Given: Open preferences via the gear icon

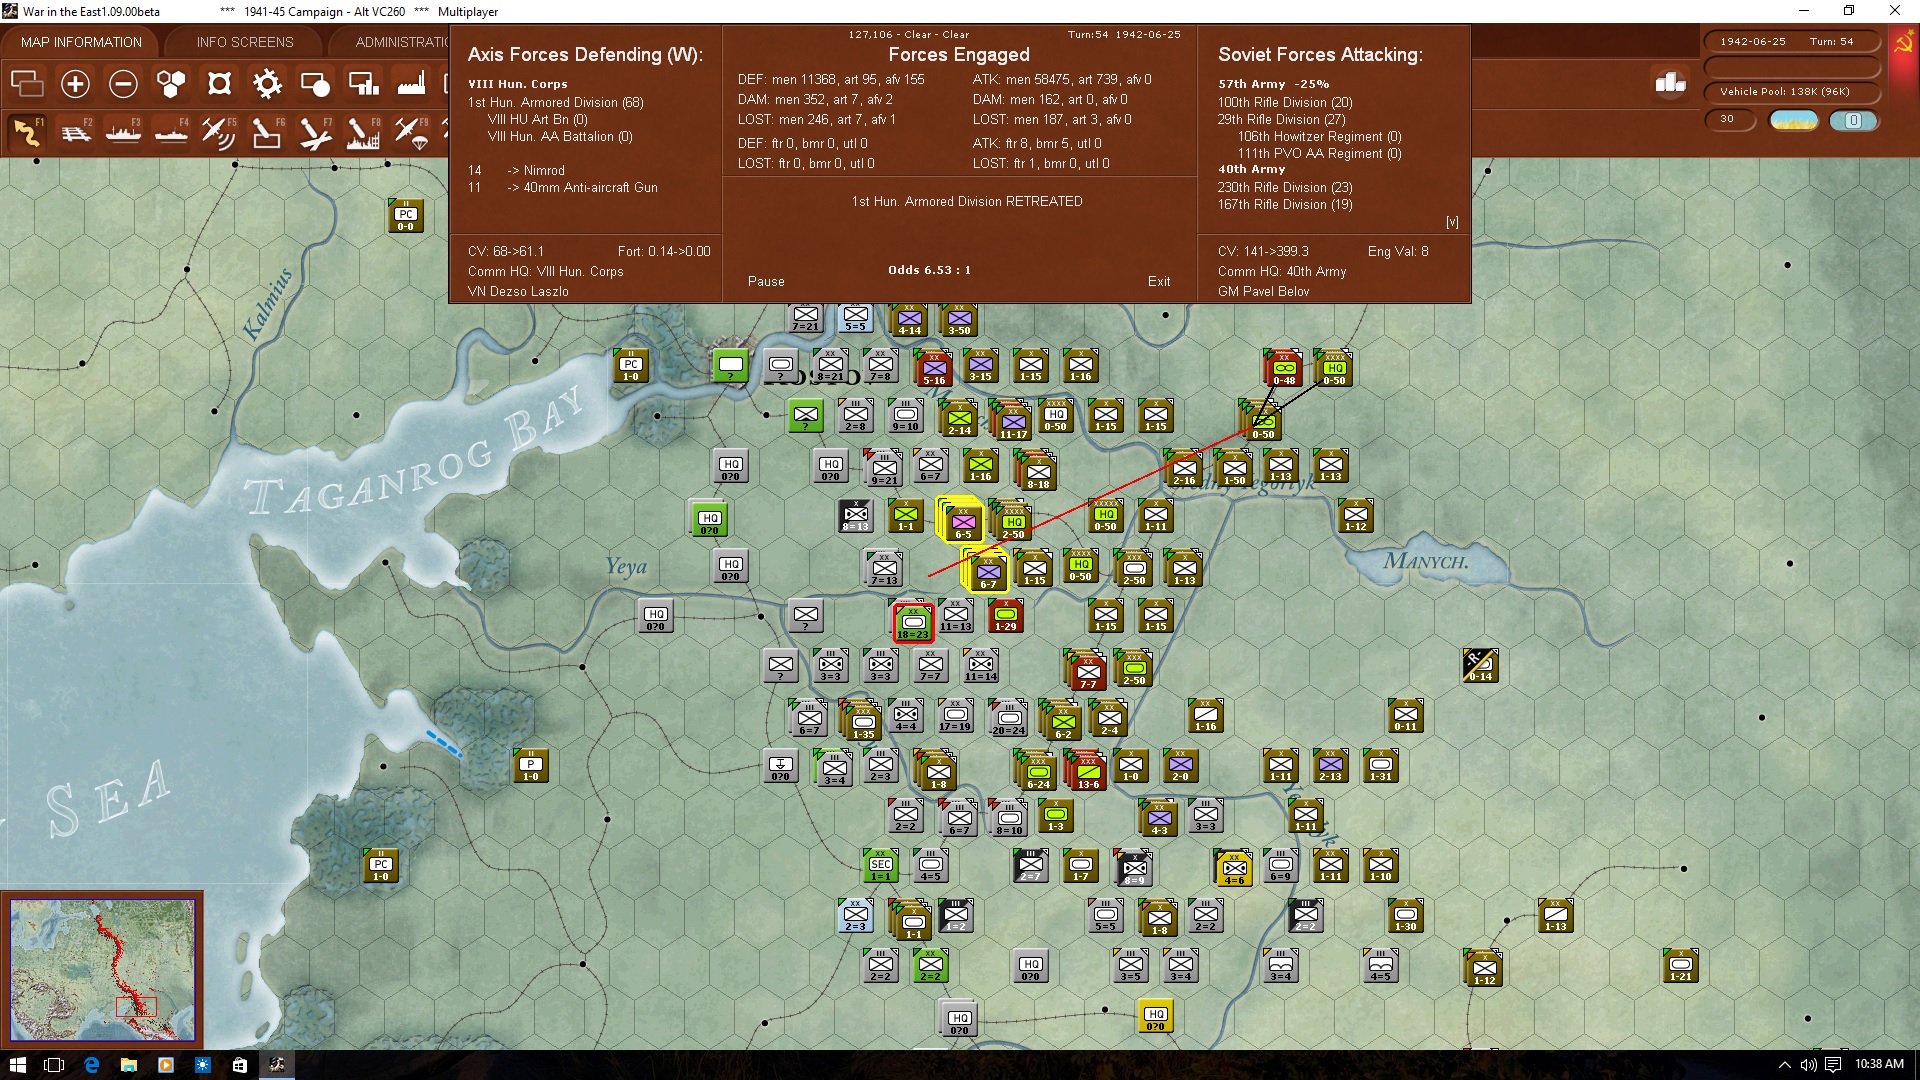Looking at the screenshot, I should click(267, 84).
